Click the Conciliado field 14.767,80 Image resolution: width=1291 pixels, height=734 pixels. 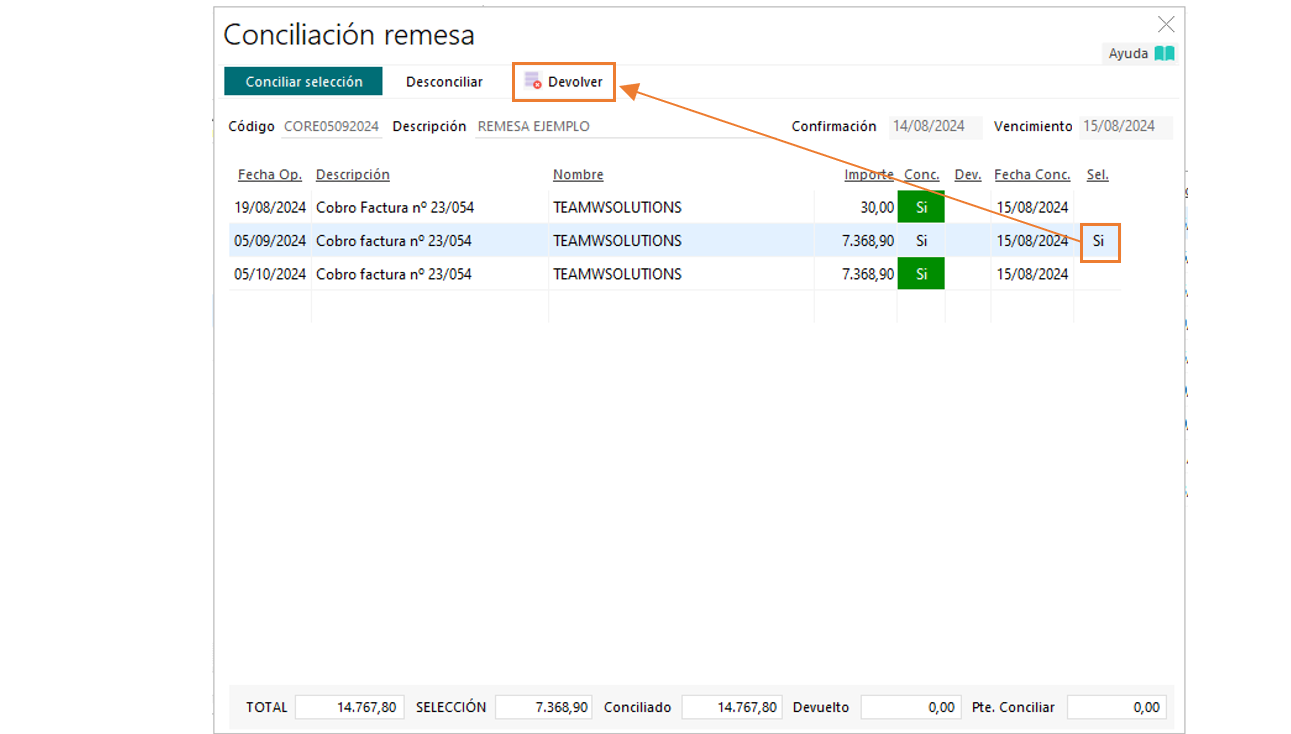[732, 707]
